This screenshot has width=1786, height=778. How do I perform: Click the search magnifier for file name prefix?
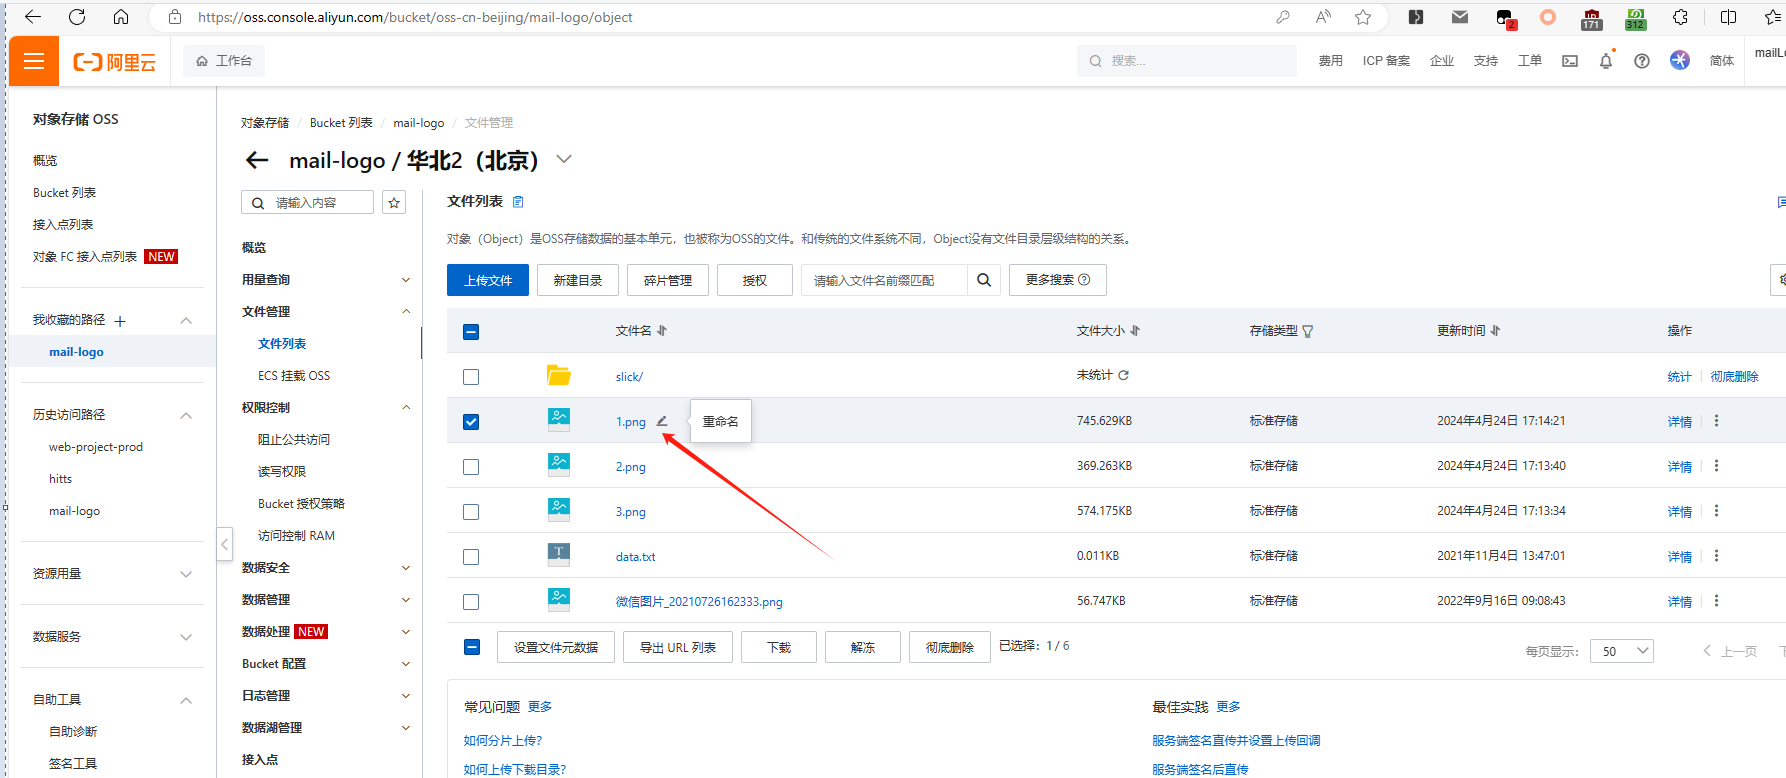pyautogui.click(x=984, y=280)
